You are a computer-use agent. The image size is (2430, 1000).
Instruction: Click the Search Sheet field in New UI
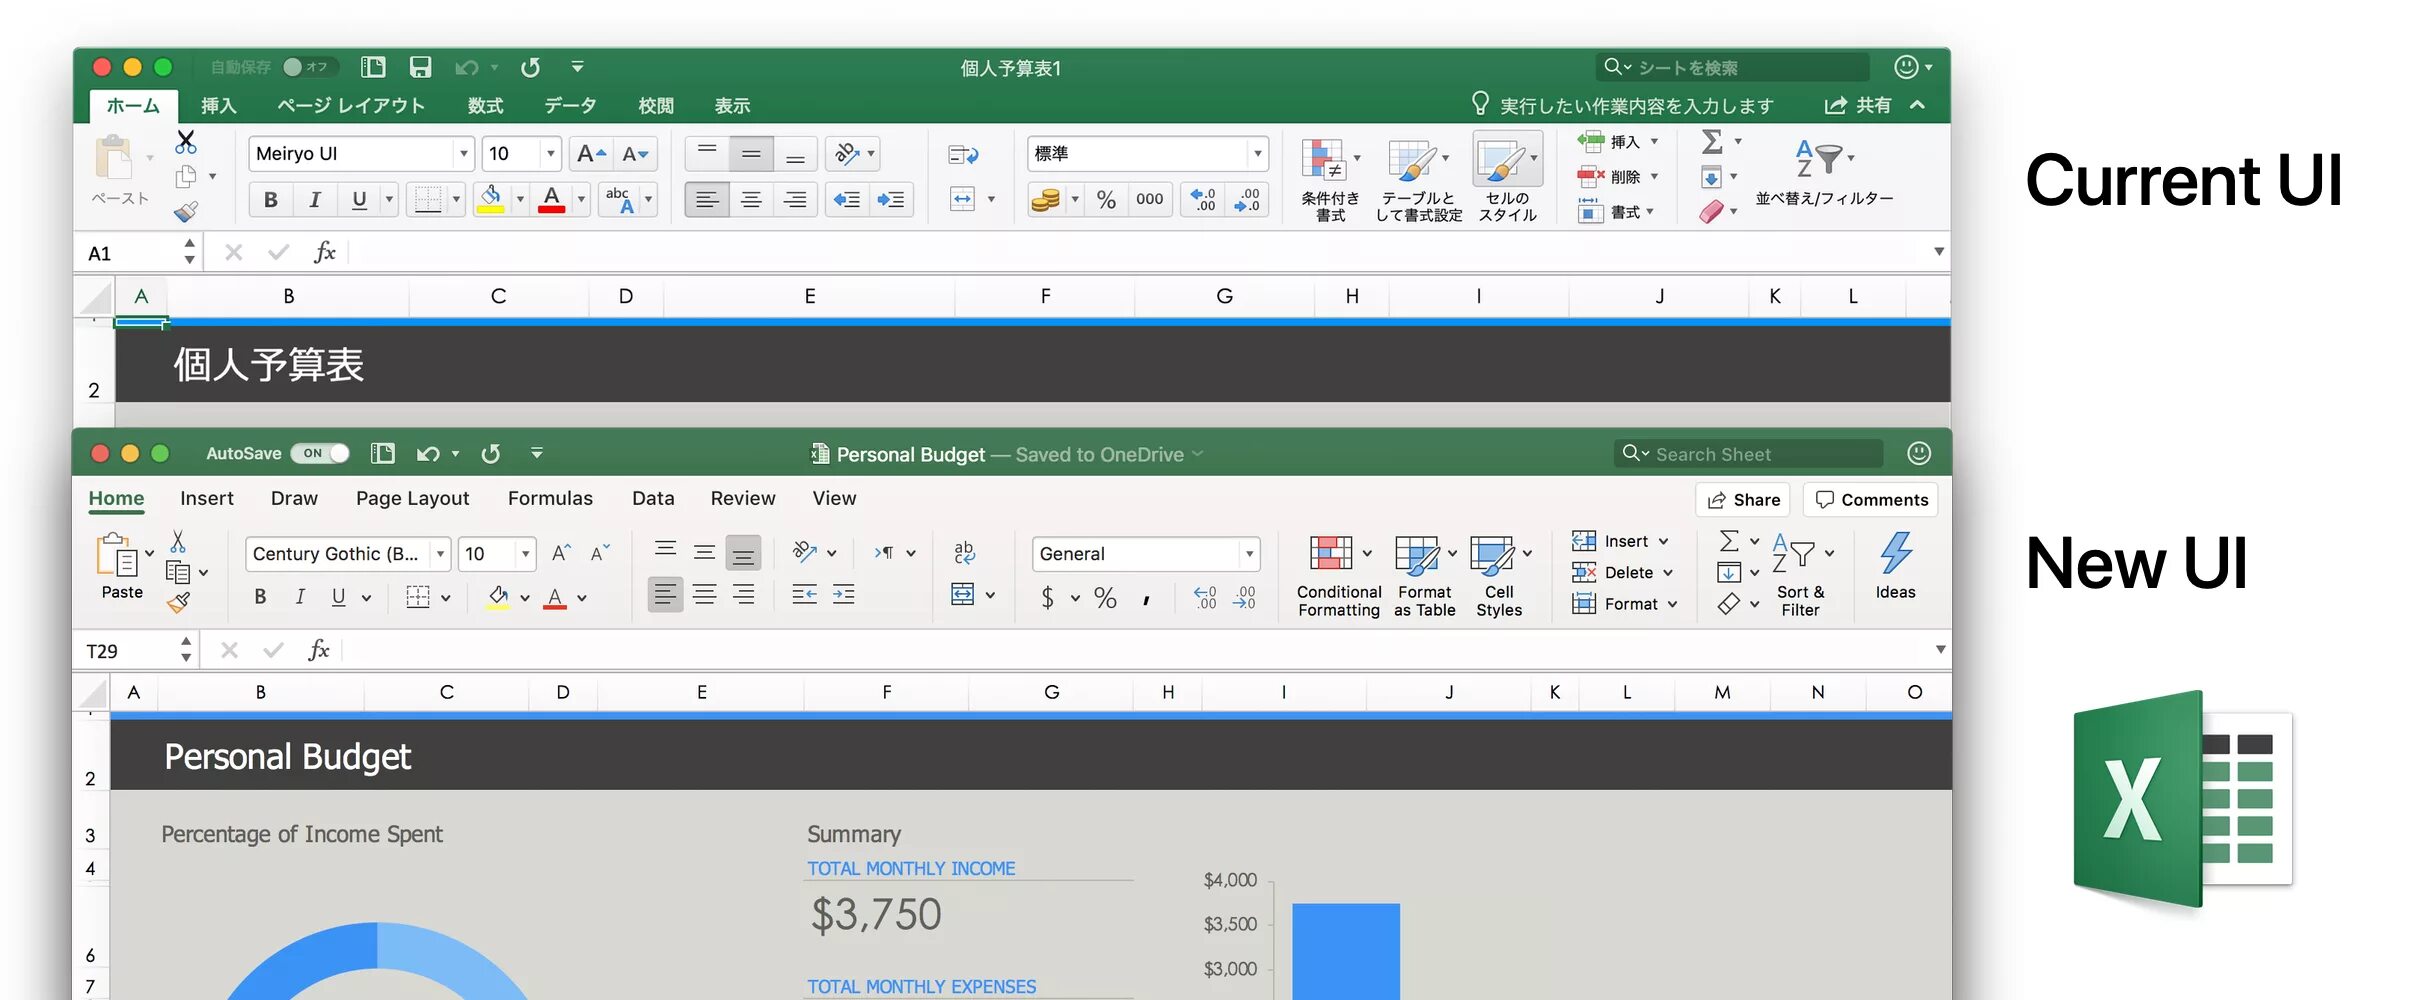point(1748,454)
